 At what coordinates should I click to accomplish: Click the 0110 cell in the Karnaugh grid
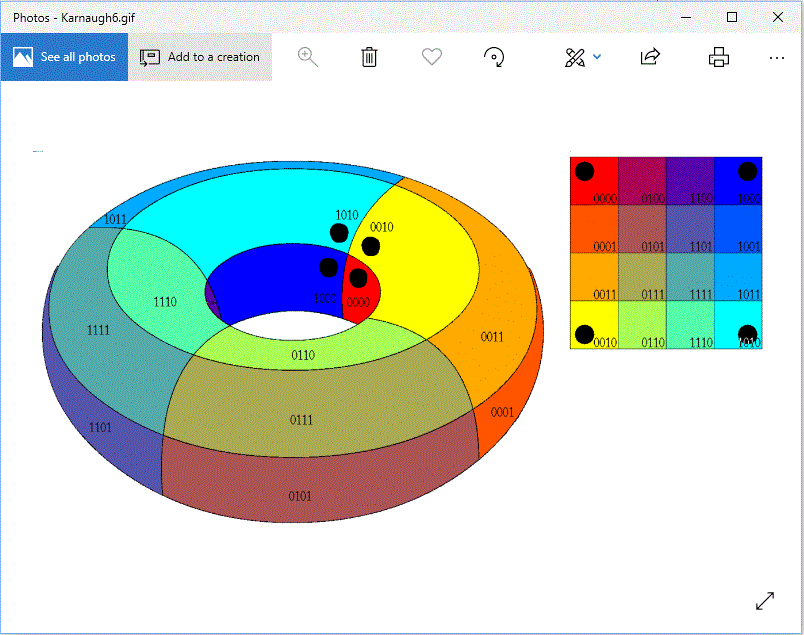coord(642,325)
